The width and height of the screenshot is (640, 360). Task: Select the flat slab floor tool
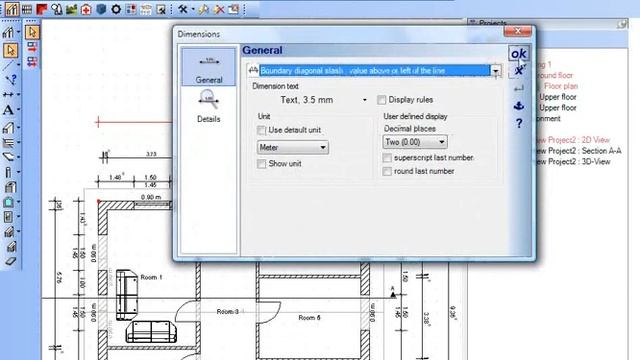click(x=8, y=157)
